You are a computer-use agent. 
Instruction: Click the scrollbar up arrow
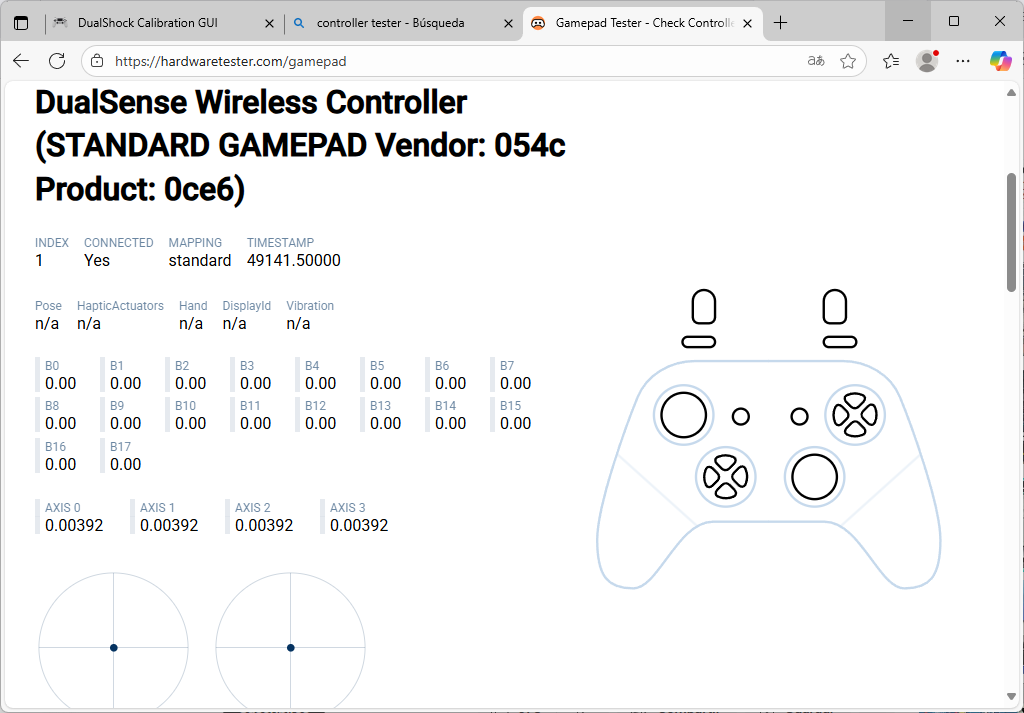[1012, 93]
